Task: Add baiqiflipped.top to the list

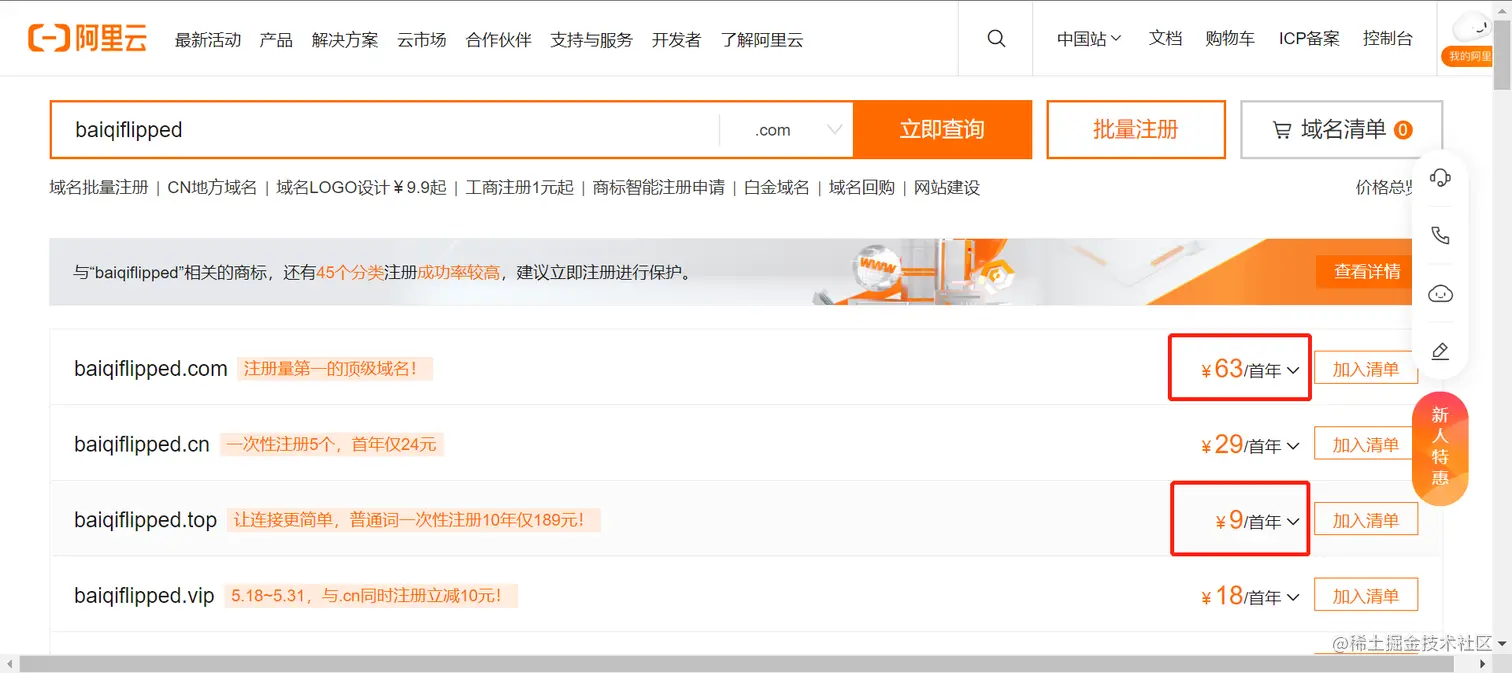Action: click(1365, 520)
